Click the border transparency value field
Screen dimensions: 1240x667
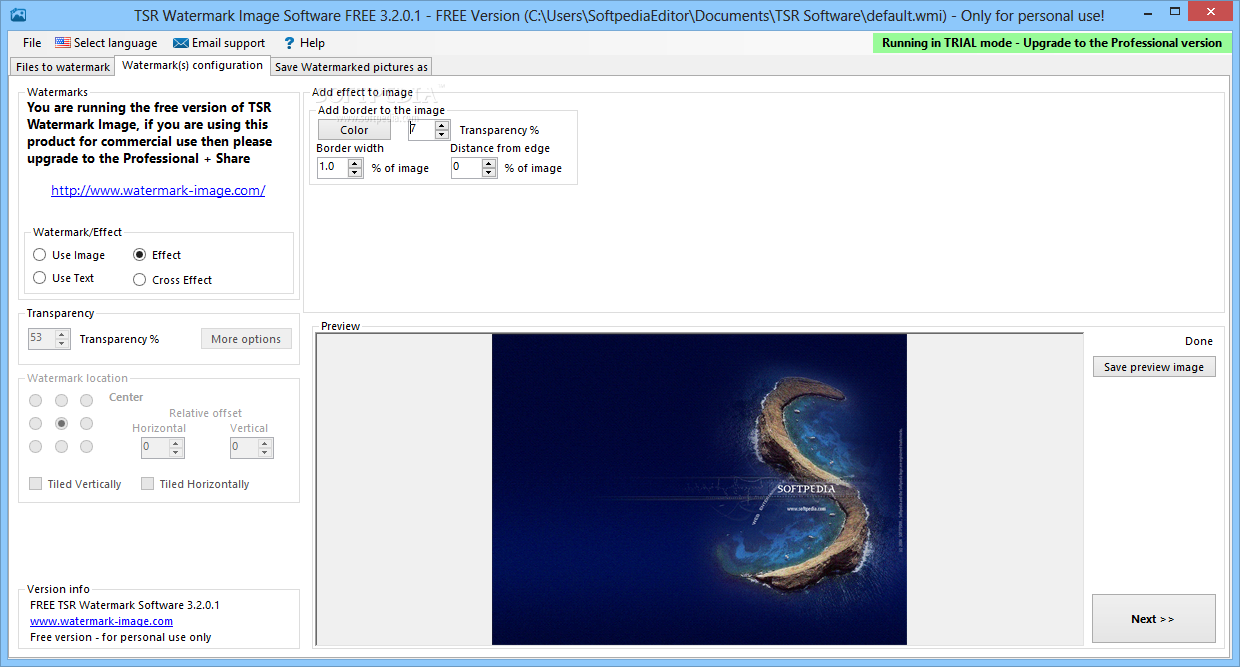[421, 130]
